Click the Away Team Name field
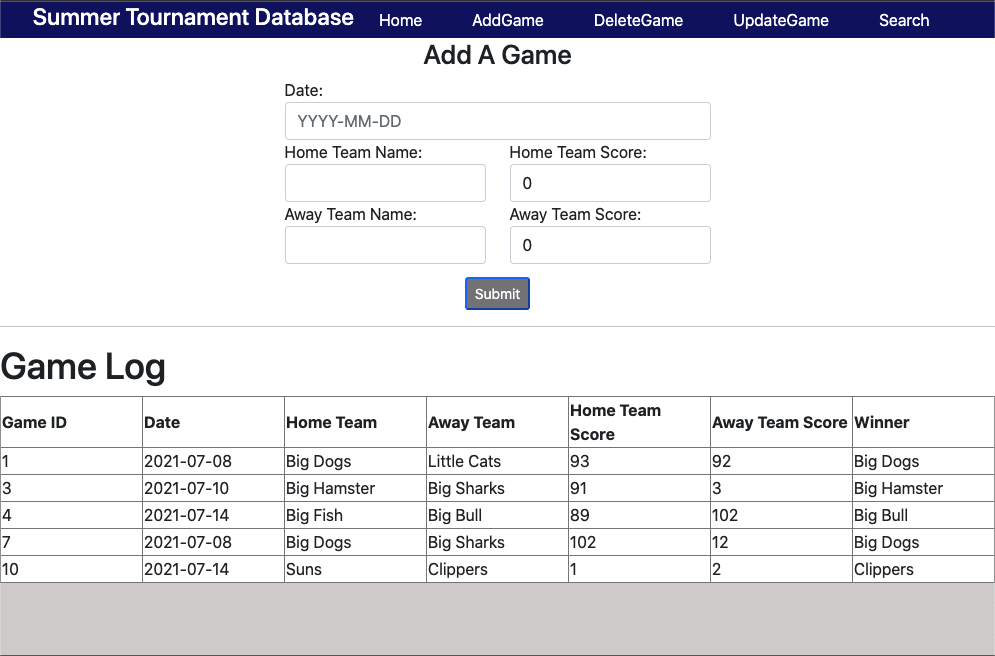 click(385, 245)
